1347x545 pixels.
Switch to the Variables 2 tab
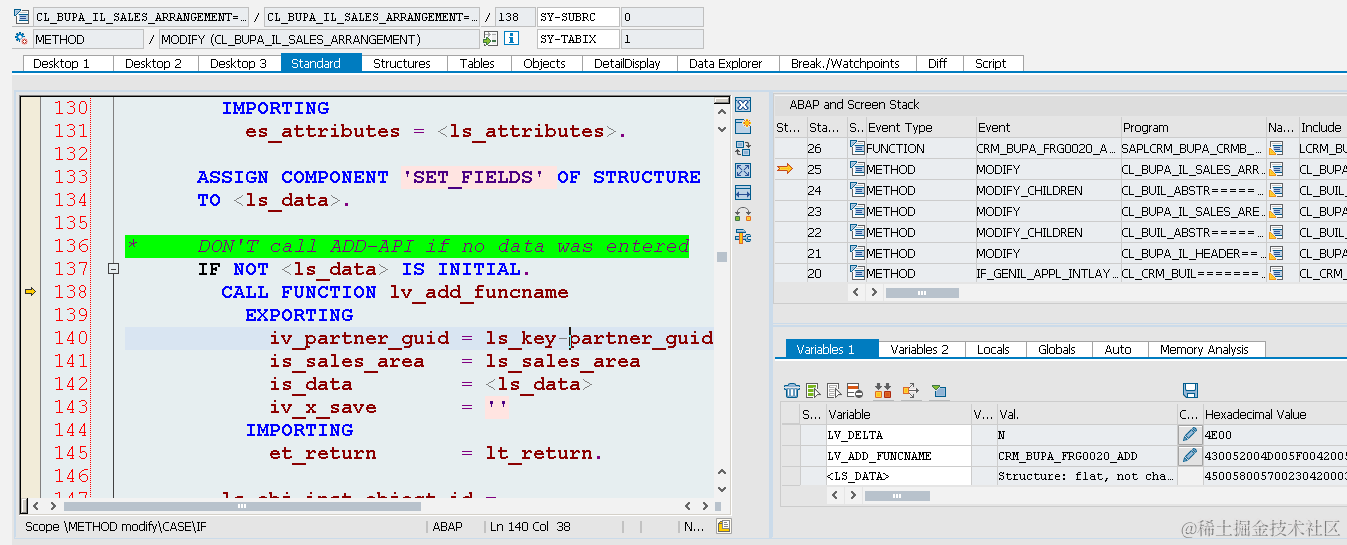pos(920,349)
